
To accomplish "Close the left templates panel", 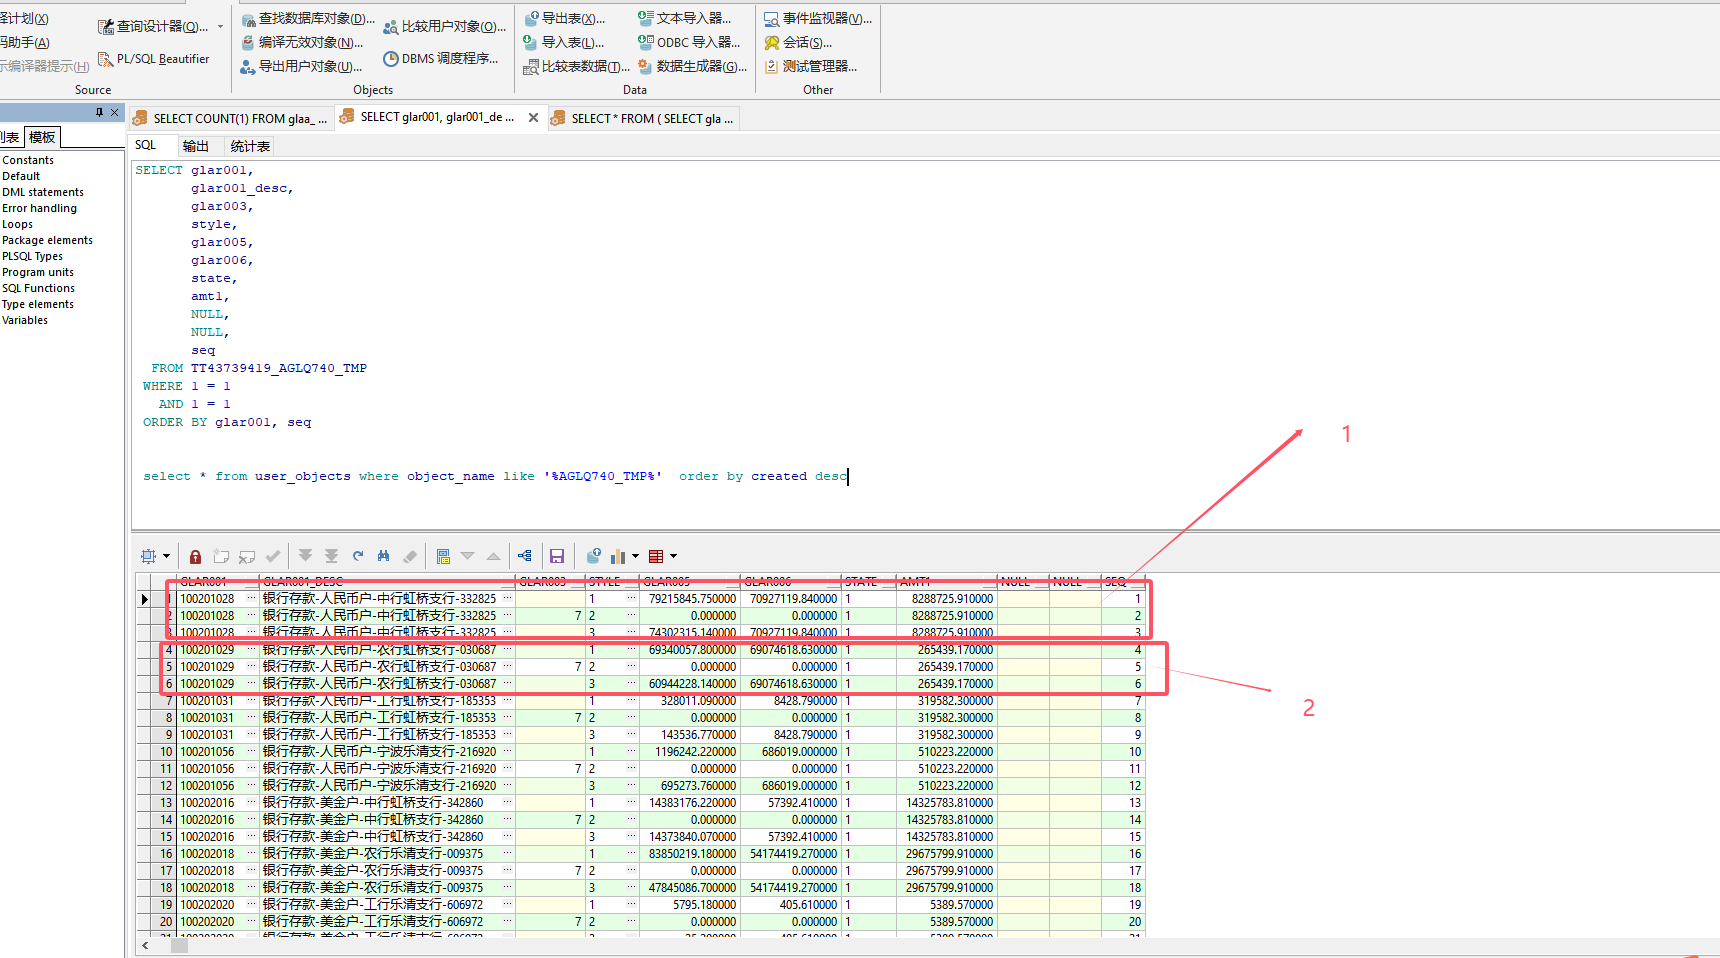I will tap(114, 112).
